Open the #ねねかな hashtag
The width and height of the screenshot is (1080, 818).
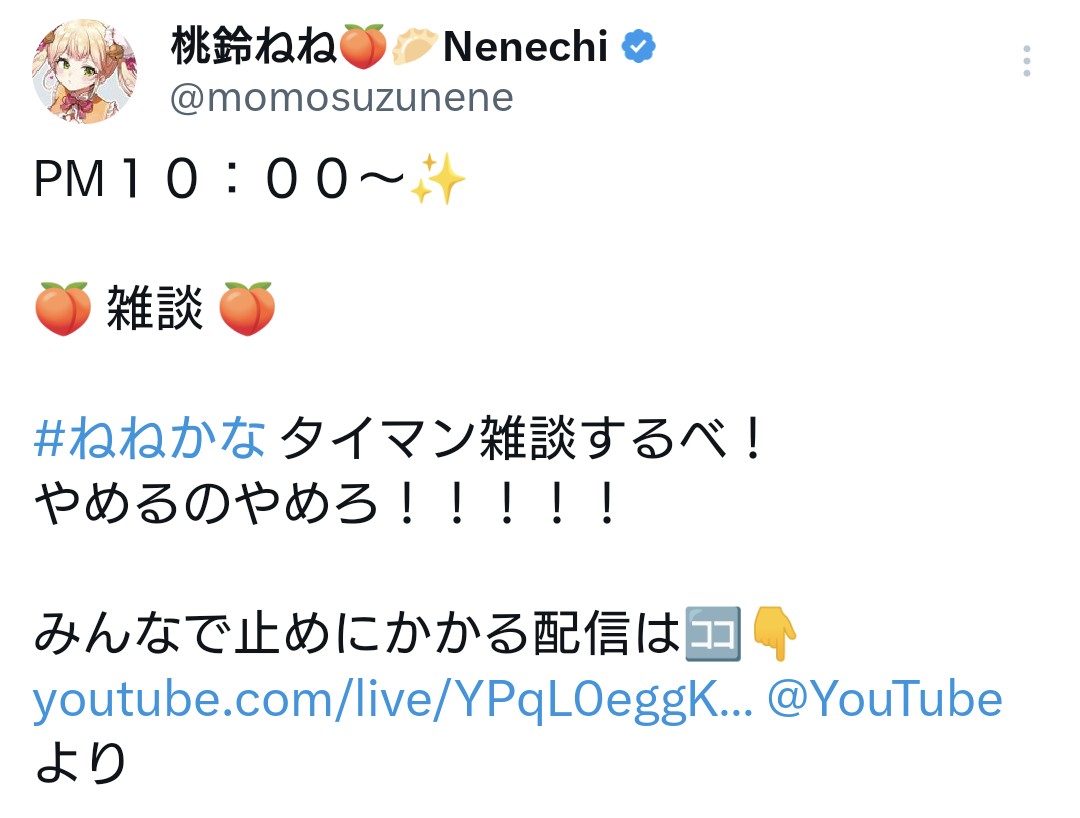(x=150, y=441)
